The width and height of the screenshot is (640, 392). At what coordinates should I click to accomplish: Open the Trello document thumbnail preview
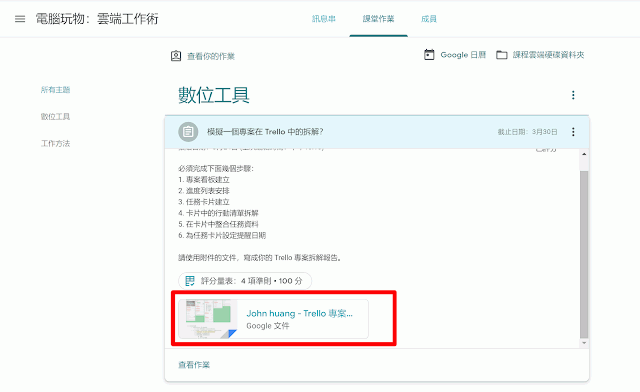click(208, 319)
